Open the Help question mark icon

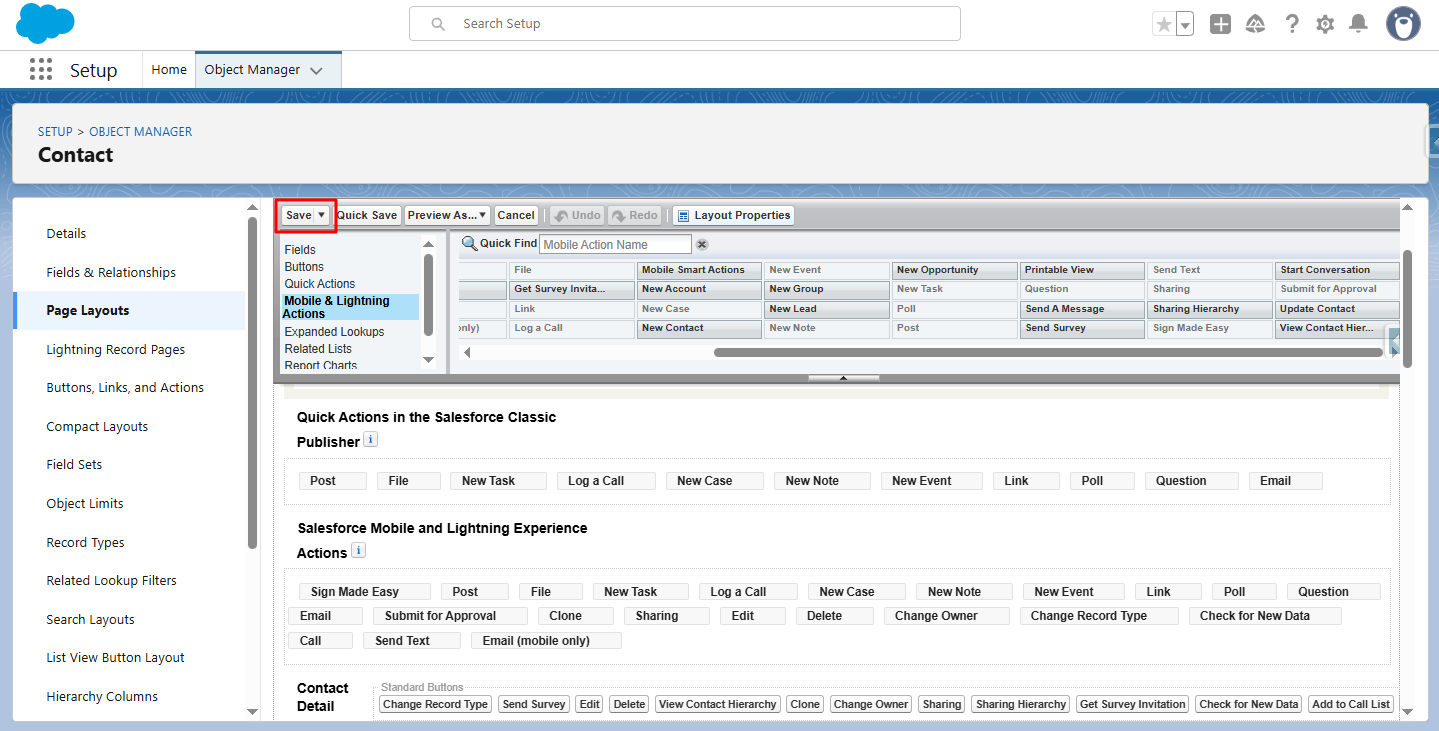pyautogui.click(x=1292, y=25)
